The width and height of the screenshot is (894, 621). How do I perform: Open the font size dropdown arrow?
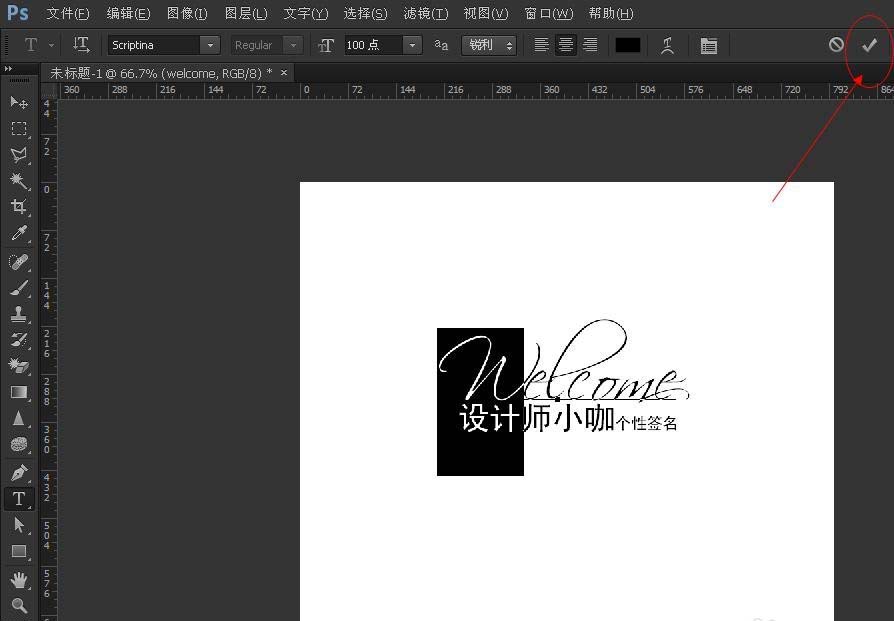coord(412,45)
